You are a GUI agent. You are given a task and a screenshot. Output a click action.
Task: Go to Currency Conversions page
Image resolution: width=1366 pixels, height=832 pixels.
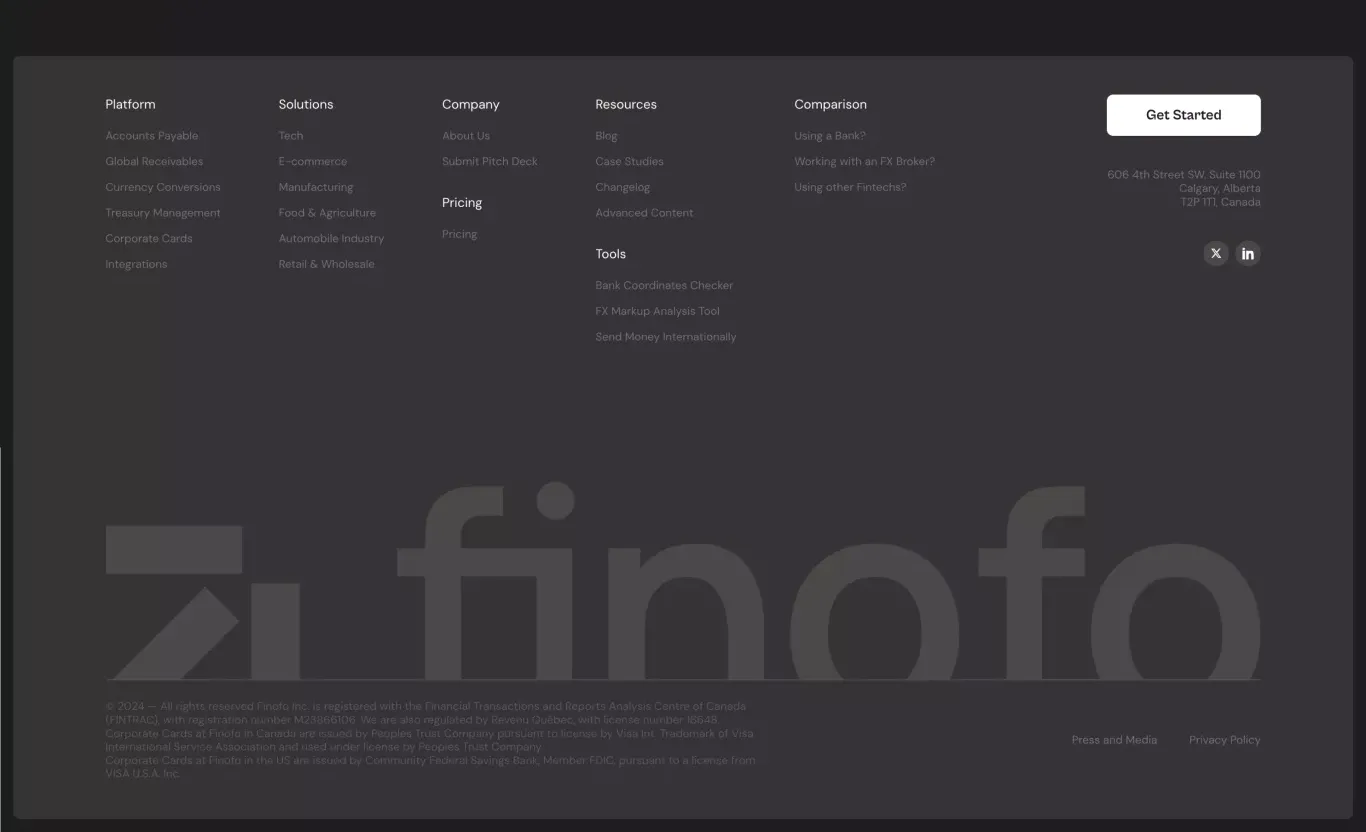point(163,187)
